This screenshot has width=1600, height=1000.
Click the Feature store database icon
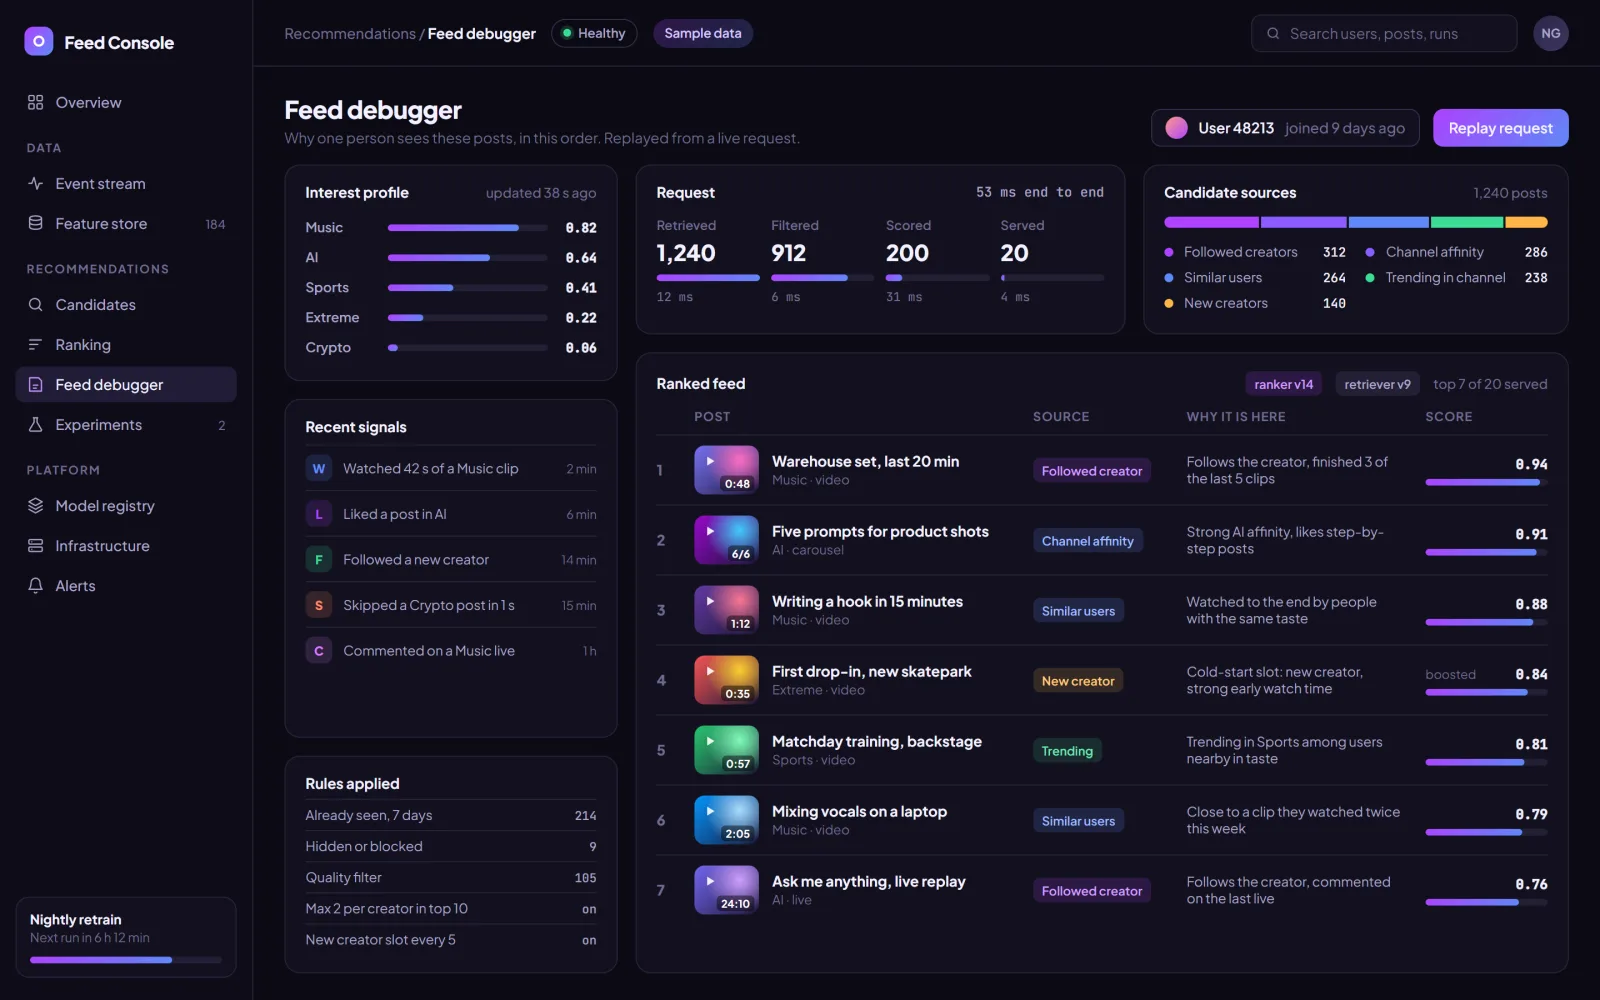tap(36, 223)
